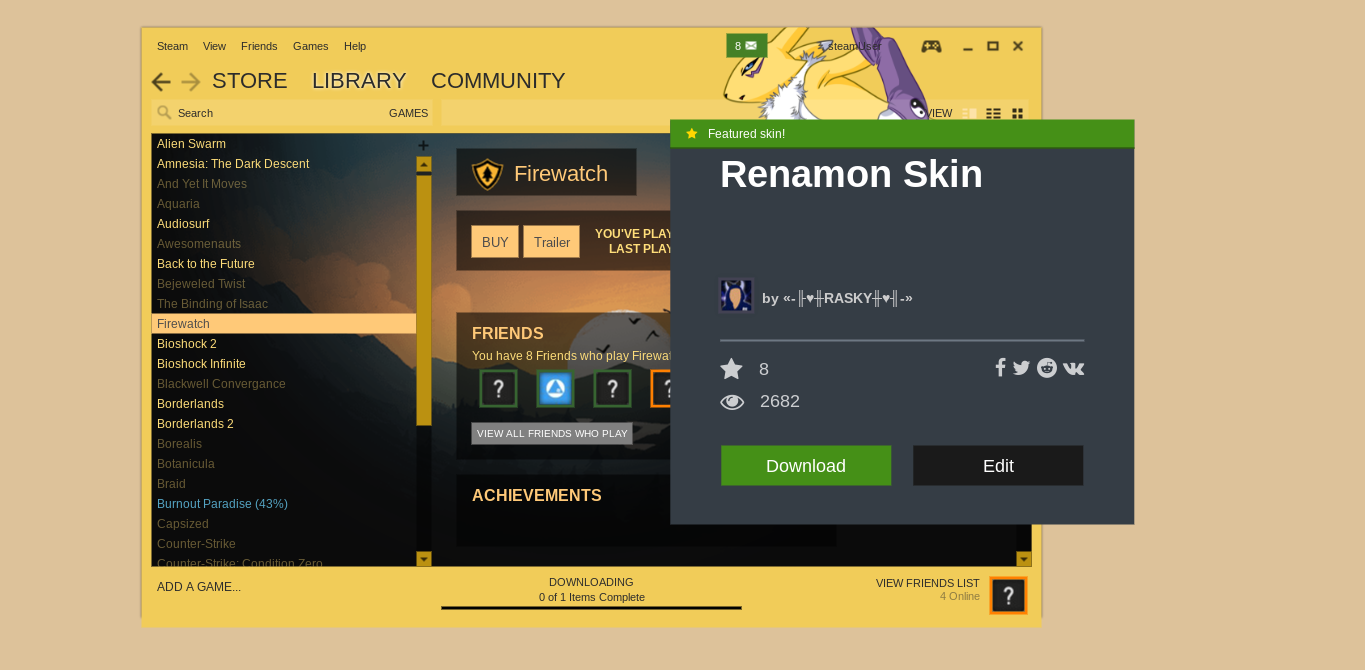This screenshot has height=670, width=1365.
Task: Download the Renamon Skin
Action: pyautogui.click(x=806, y=466)
